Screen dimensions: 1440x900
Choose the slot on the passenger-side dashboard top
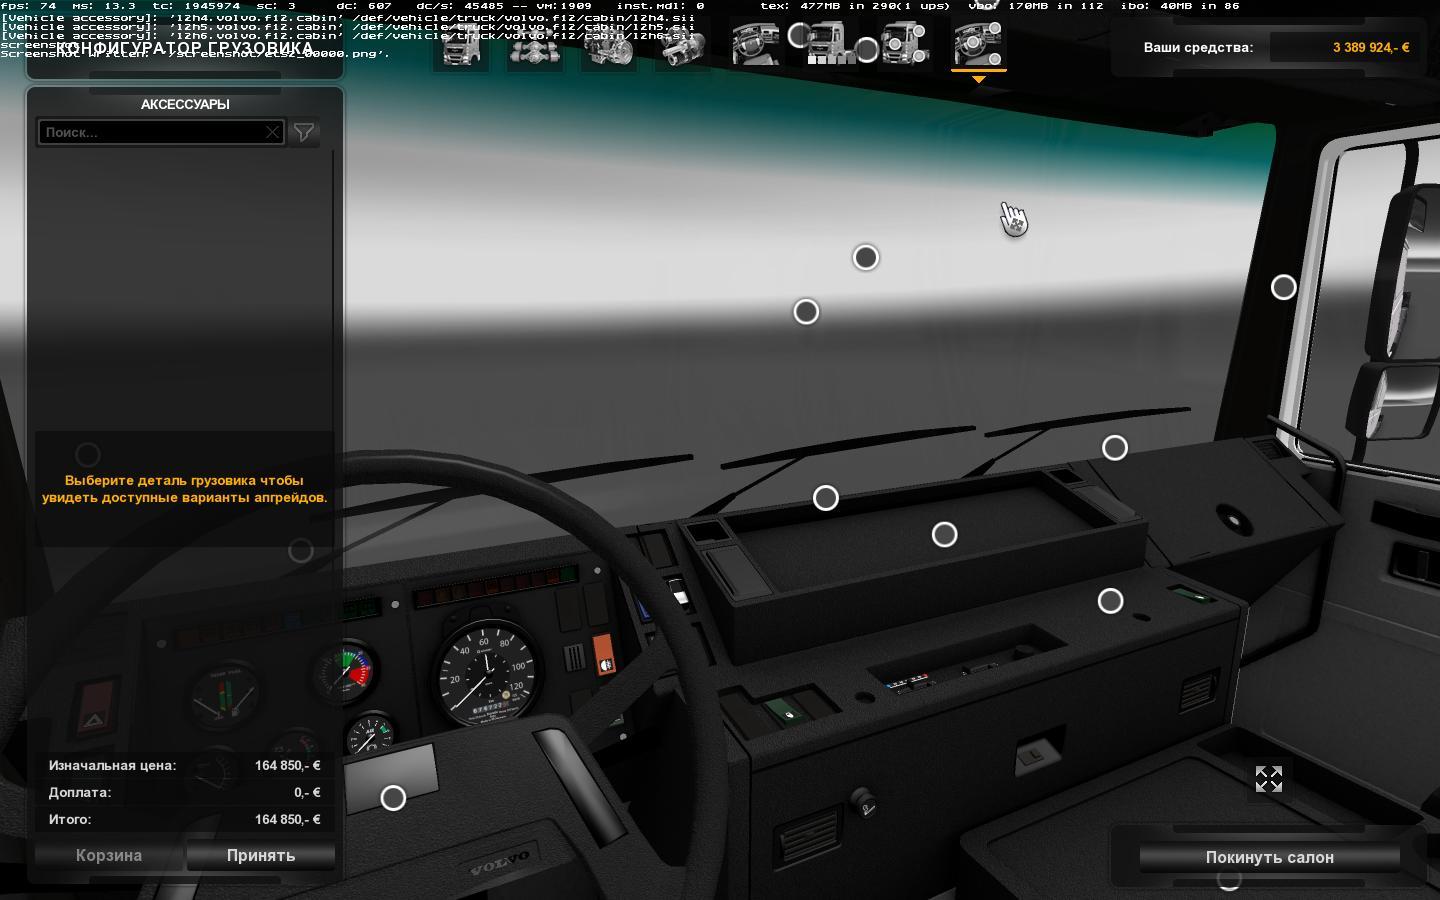coord(1114,448)
